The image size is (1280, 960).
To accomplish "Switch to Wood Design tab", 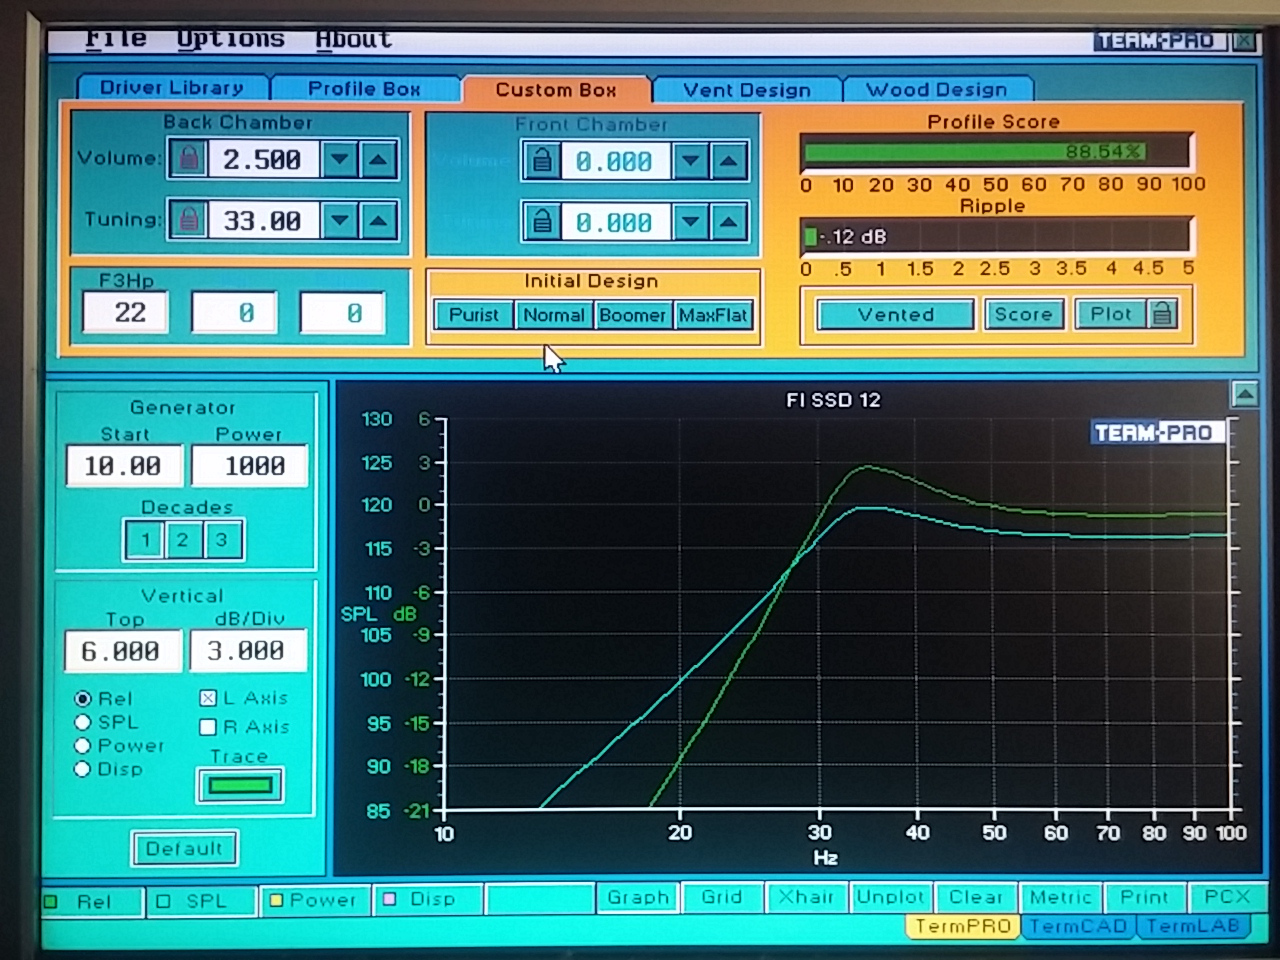I will click(x=937, y=90).
